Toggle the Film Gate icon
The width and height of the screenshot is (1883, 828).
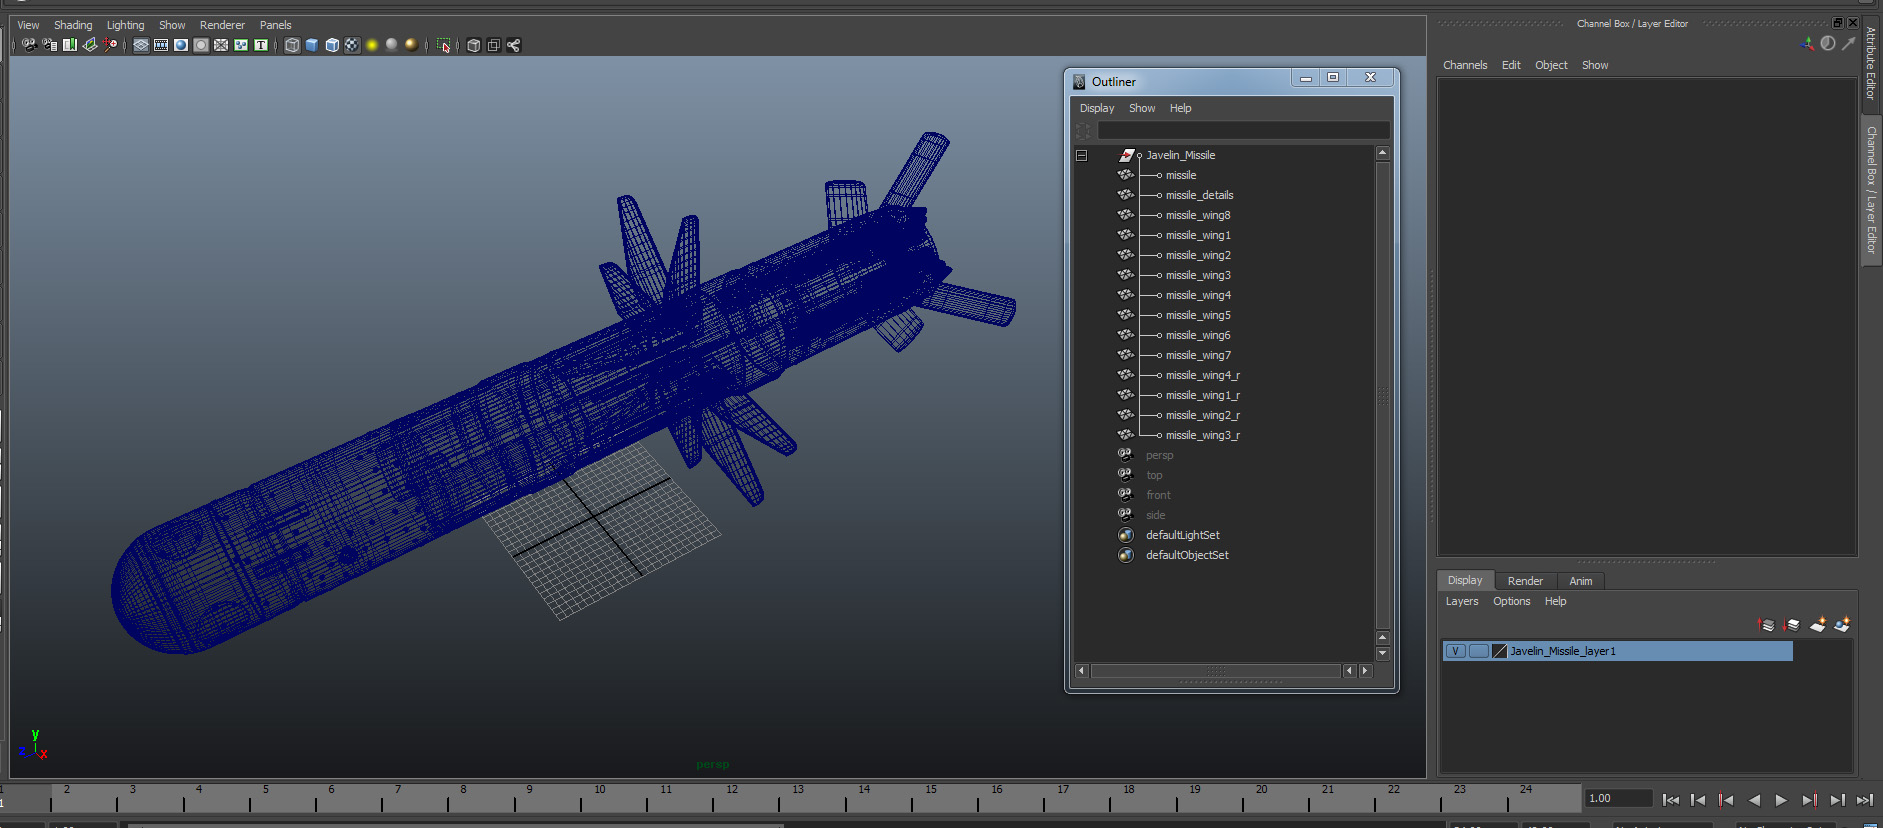coord(161,45)
